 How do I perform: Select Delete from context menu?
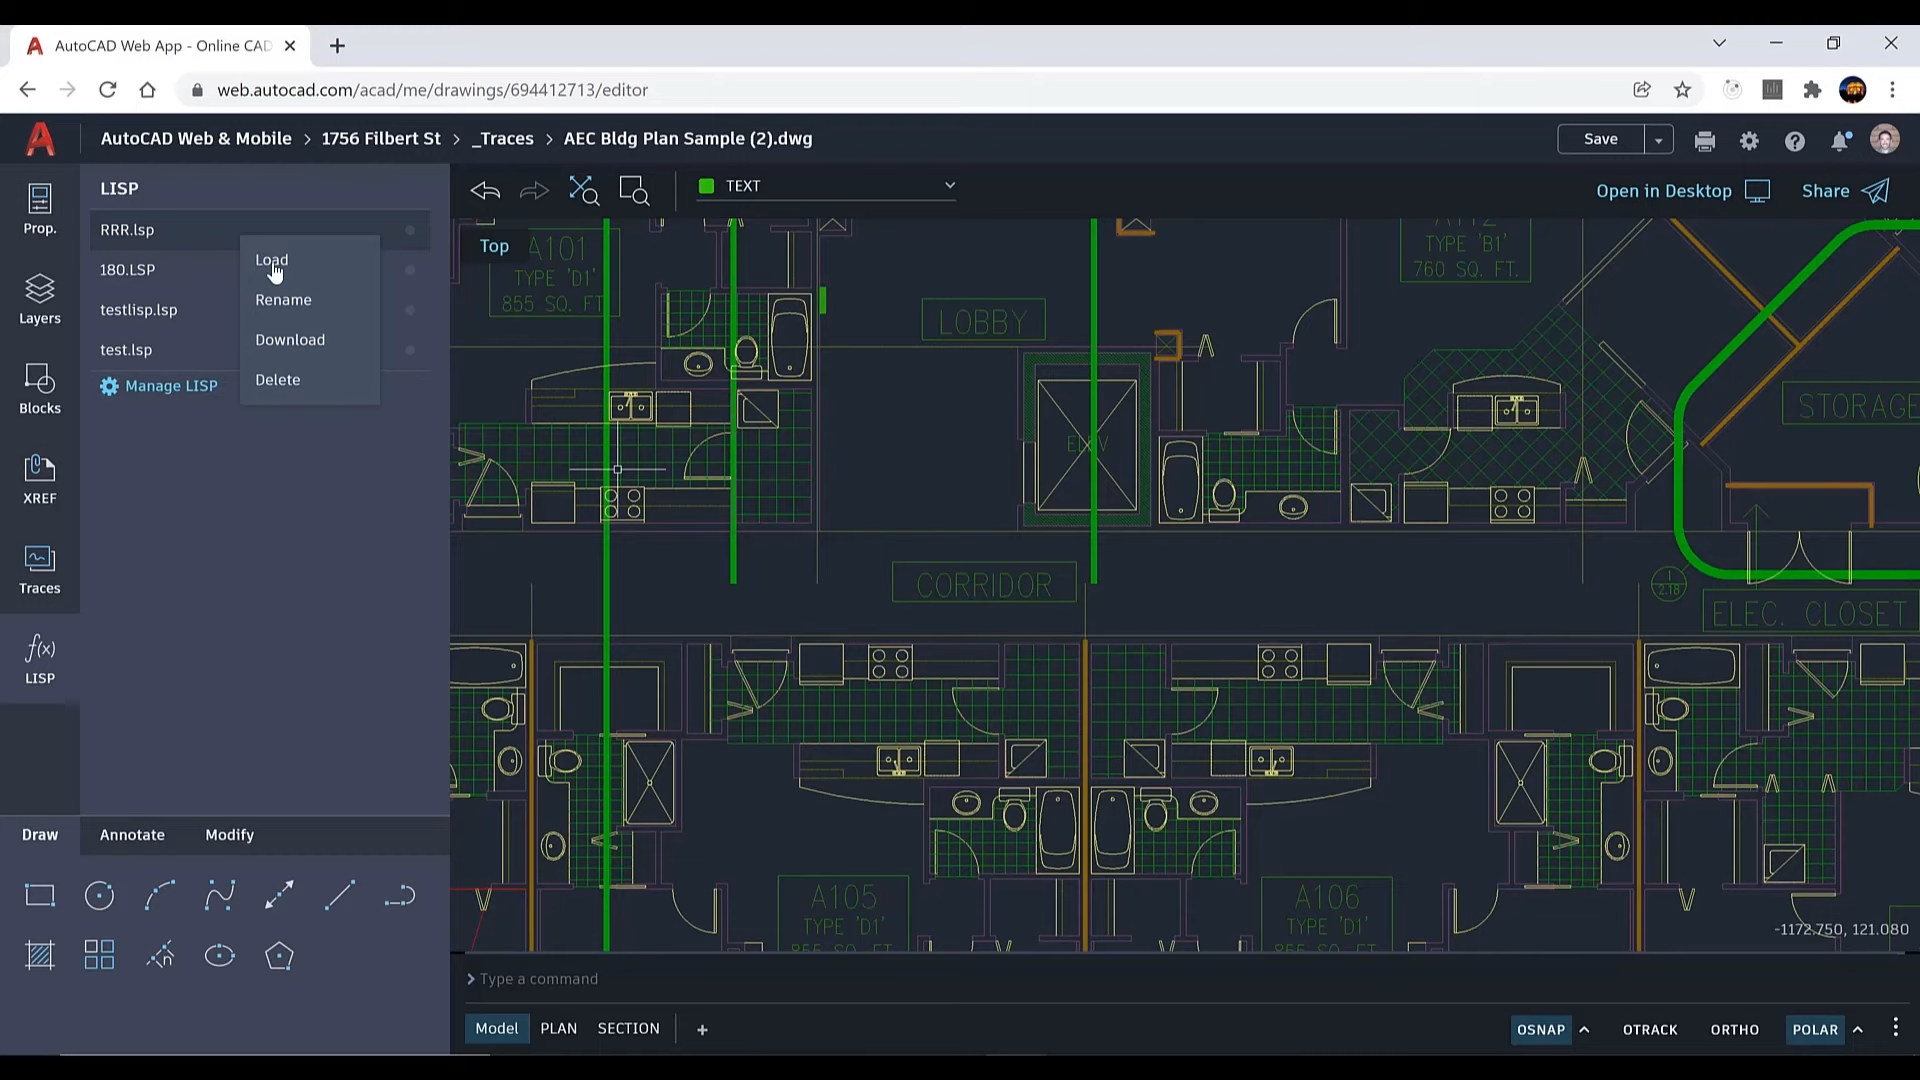278,380
